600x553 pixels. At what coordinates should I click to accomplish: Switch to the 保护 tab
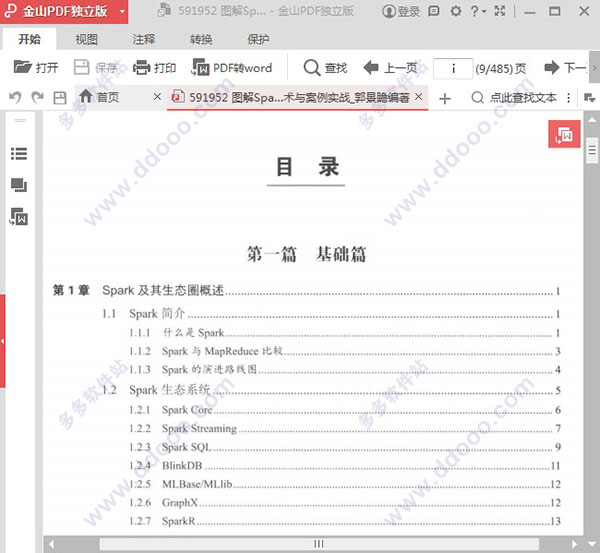(x=258, y=39)
